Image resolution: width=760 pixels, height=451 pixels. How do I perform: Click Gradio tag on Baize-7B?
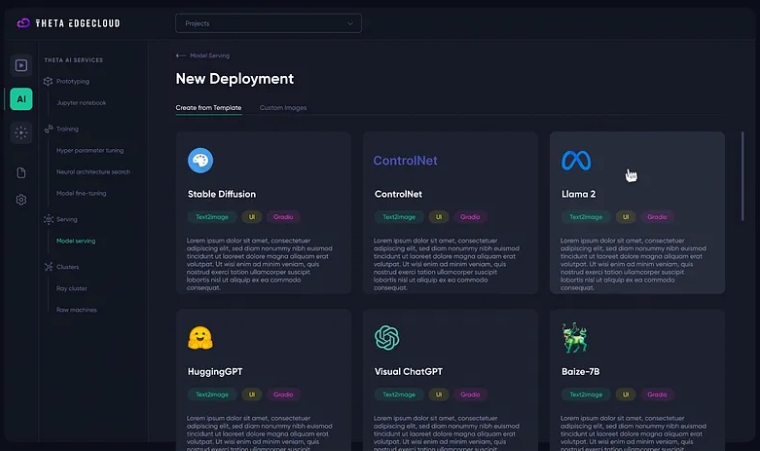tap(657, 394)
